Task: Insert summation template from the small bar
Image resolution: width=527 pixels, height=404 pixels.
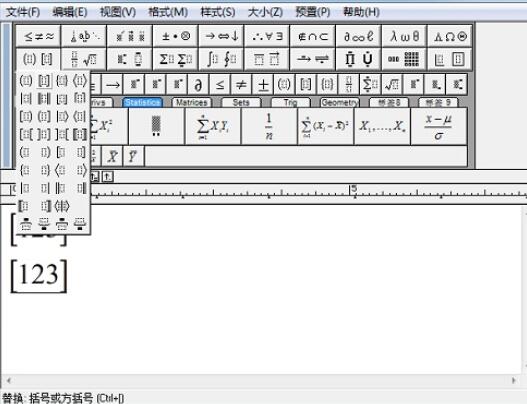Action: click(370, 84)
